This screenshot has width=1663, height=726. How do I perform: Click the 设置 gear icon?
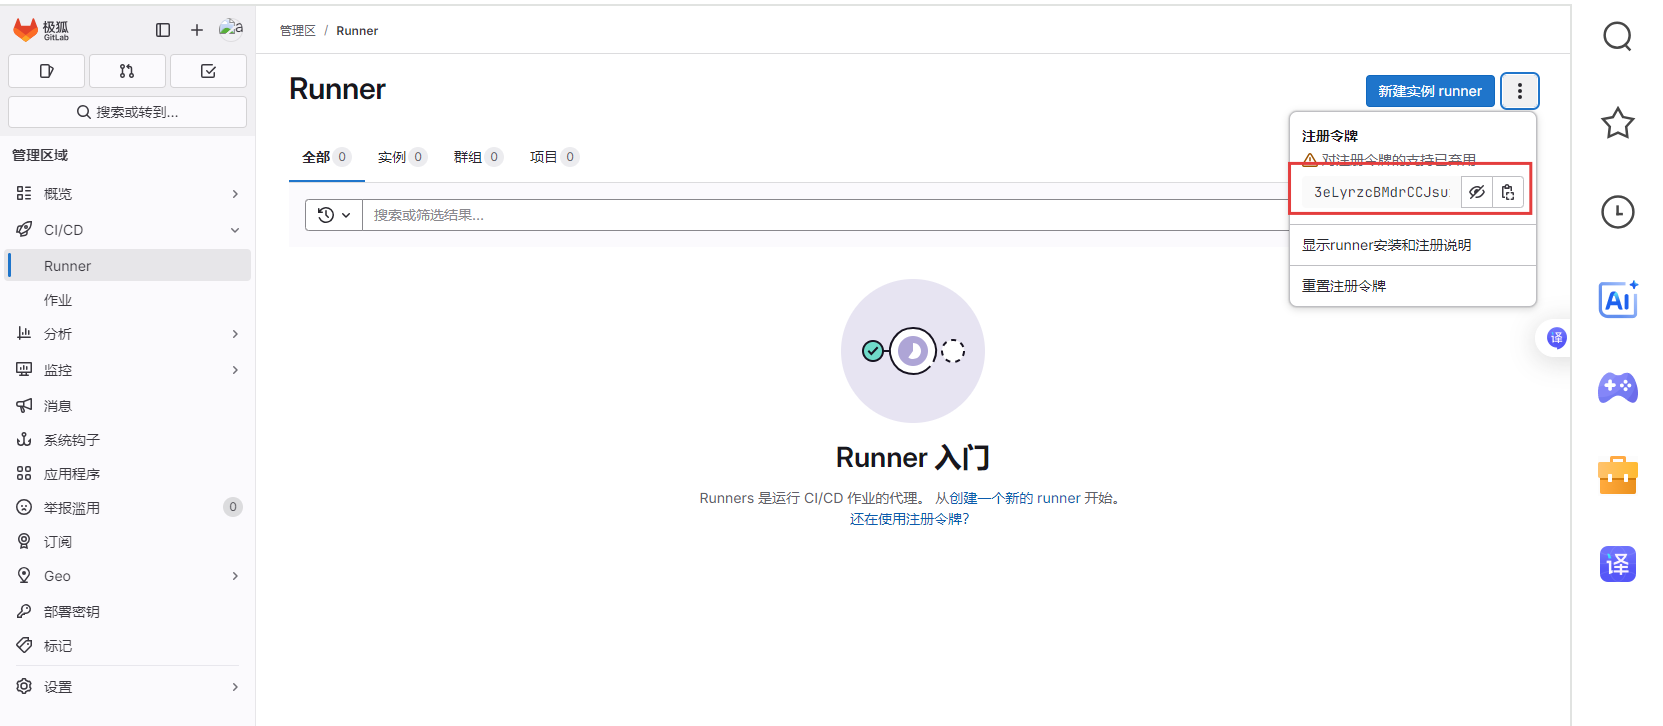[24, 686]
